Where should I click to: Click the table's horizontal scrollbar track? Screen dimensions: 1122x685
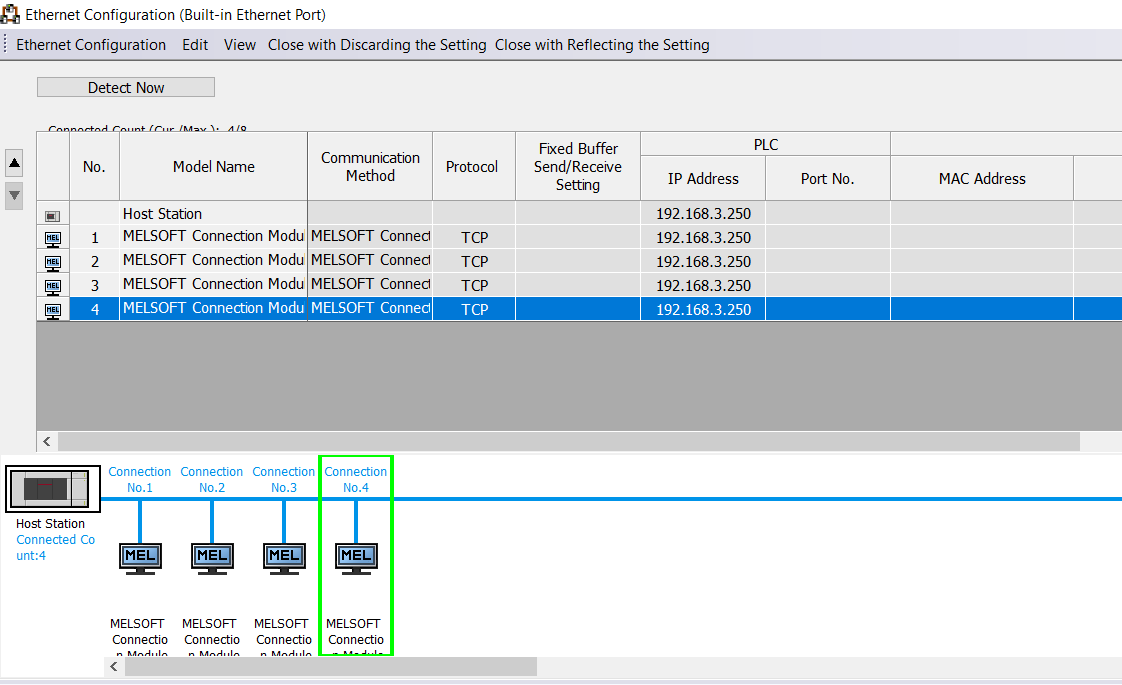click(569, 442)
